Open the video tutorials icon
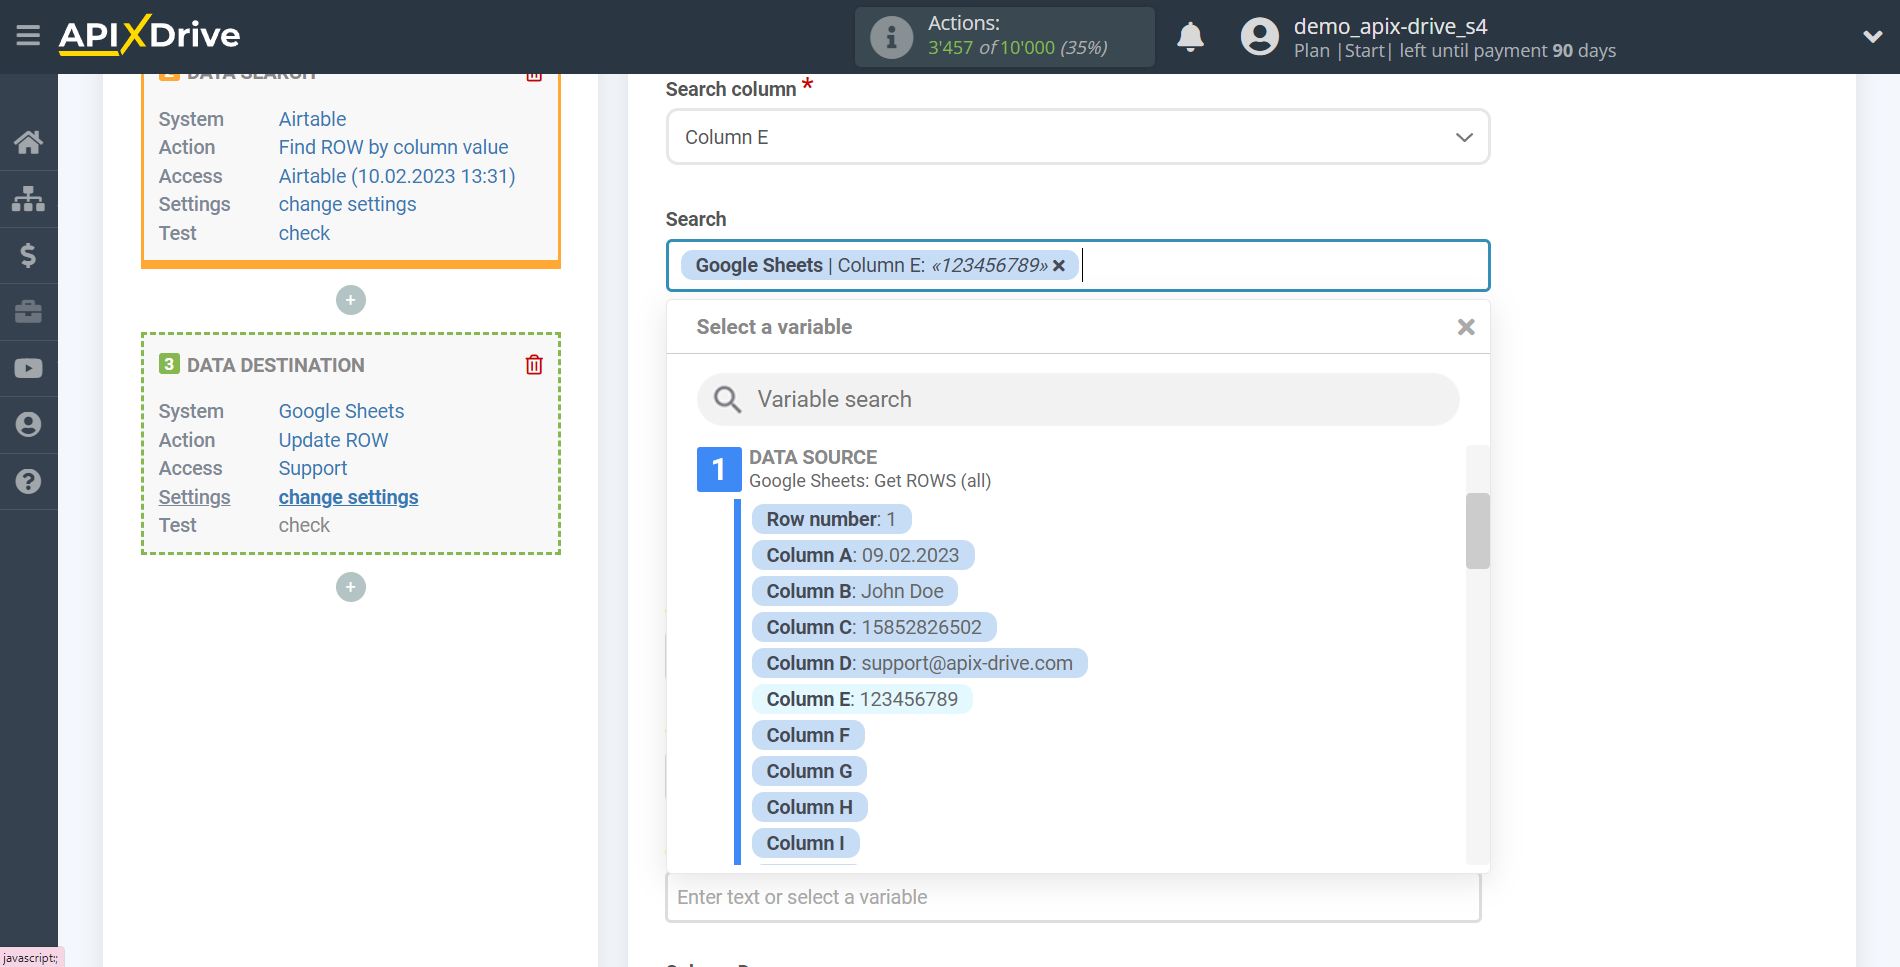Viewport: 1900px width, 967px height. click(x=28, y=368)
